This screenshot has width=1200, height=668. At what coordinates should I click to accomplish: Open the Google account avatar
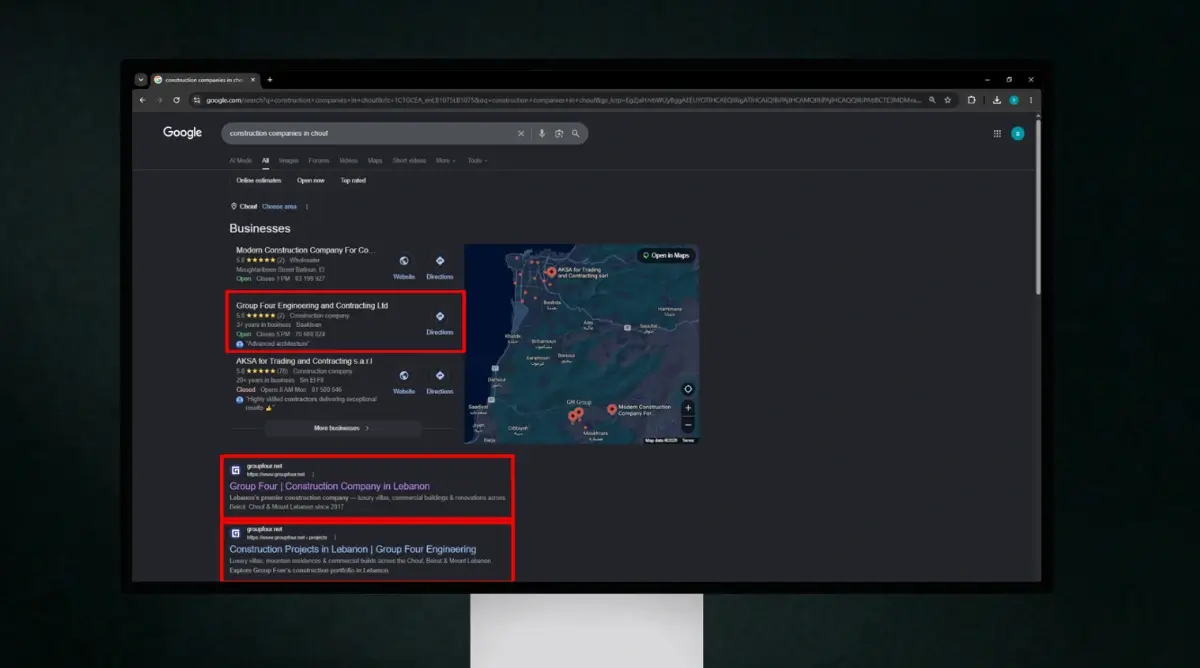1018,133
